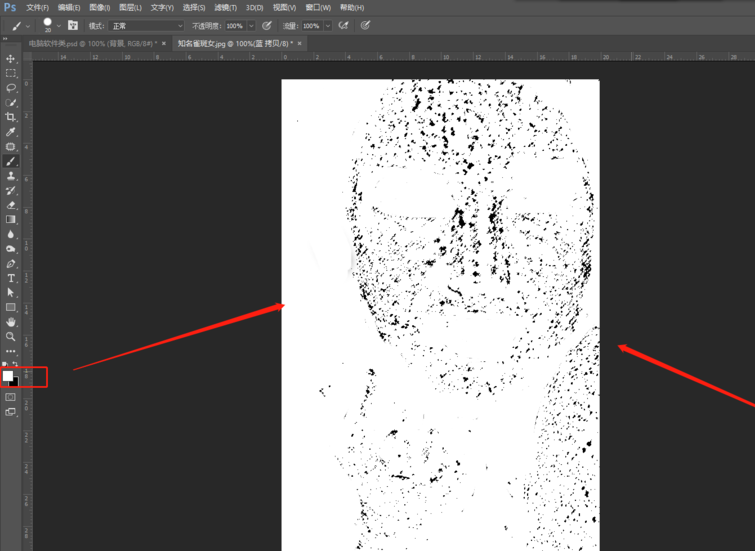Select the Eraser tool
This screenshot has width=755, height=551.
coord(11,205)
